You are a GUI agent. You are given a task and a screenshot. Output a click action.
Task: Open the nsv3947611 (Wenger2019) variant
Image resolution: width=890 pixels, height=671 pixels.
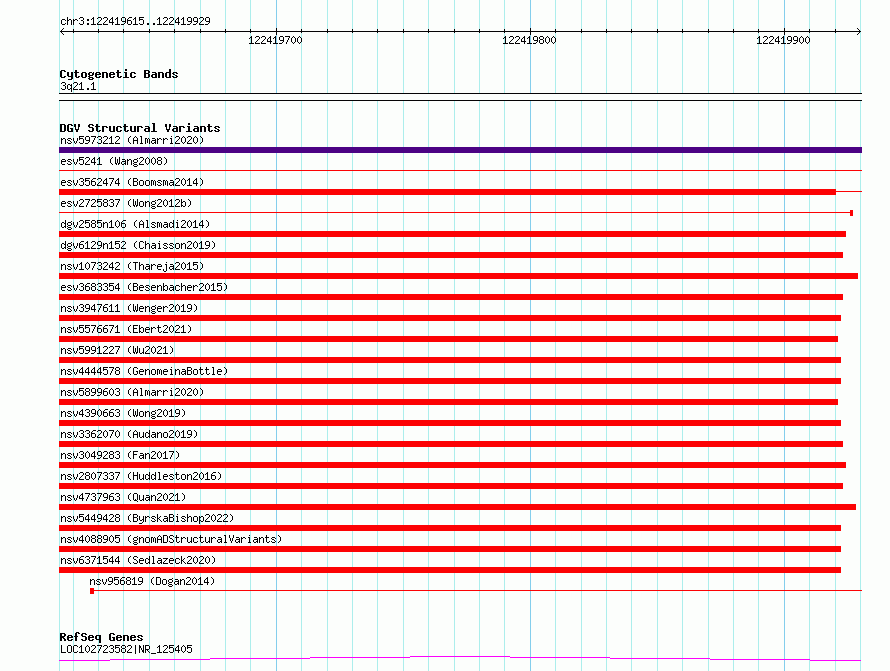point(129,308)
